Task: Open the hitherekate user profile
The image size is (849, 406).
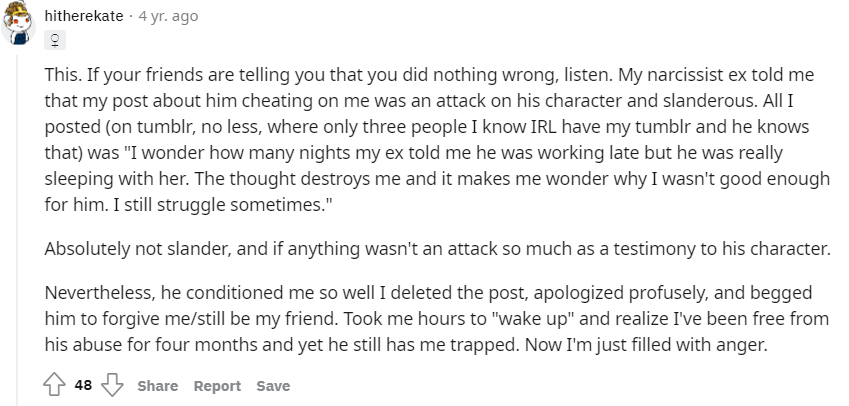Action: coord(85,17)
